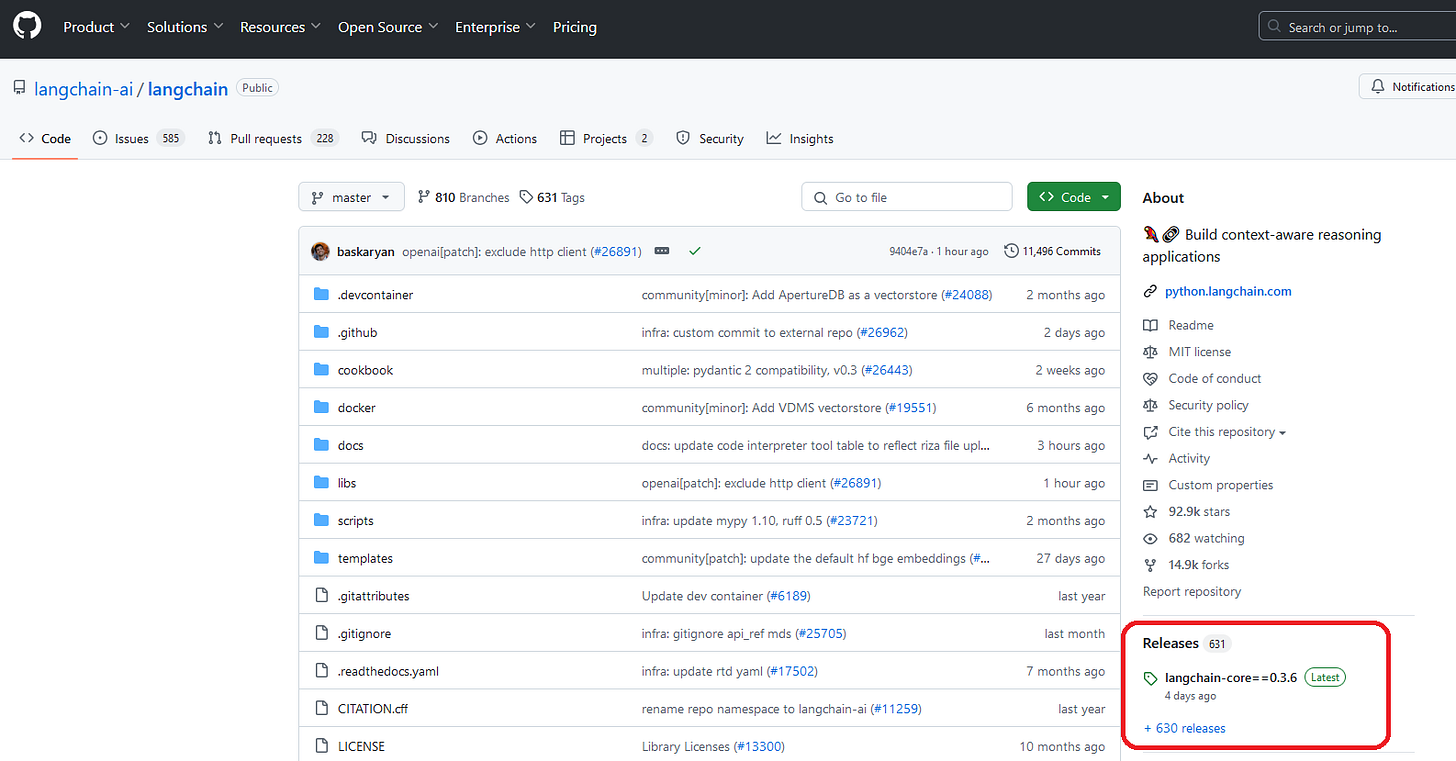Open the .readthedocs.yaml file

[x=388, y=671]
